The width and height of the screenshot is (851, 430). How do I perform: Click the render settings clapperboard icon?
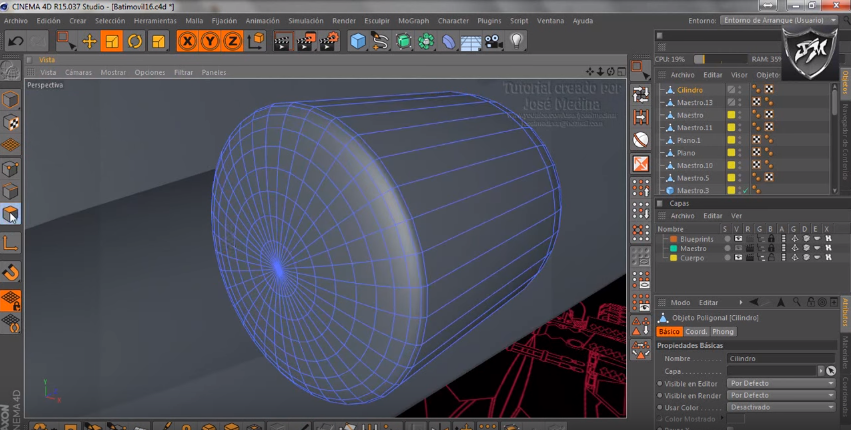[328, 41]
